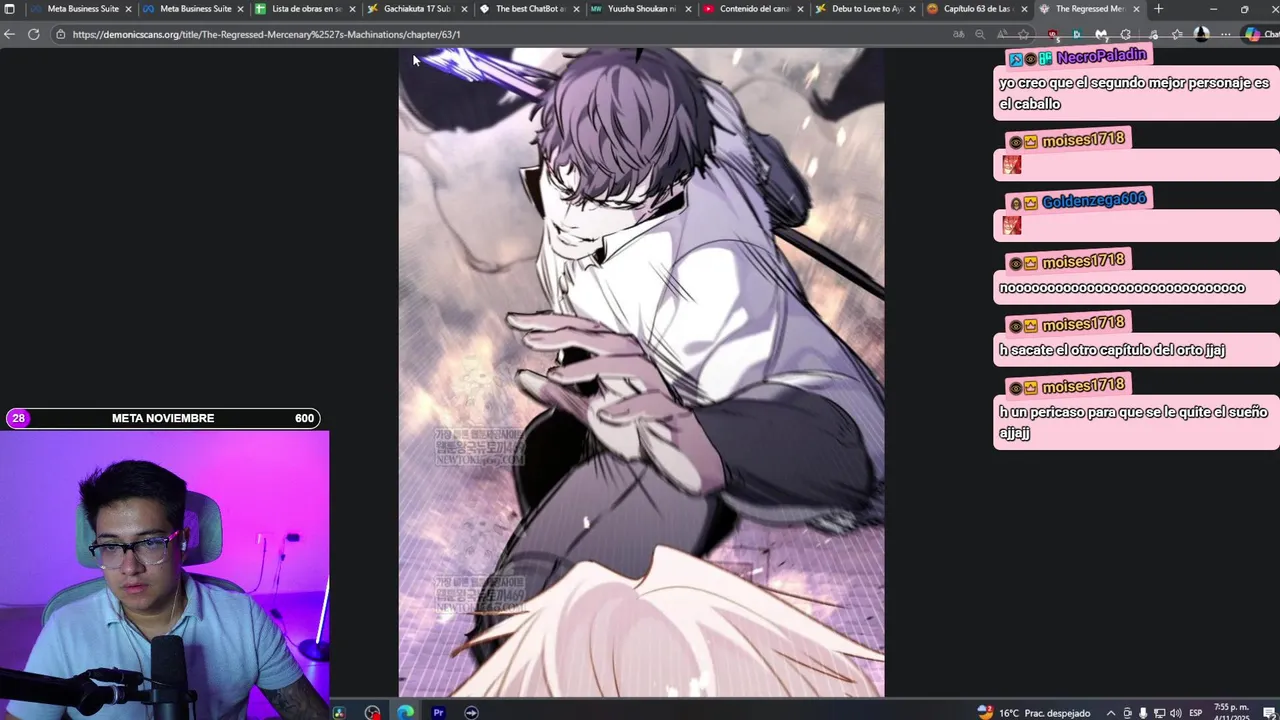Add page to favorites star icon
Screen dimensions: 1280x720
[1023, 34]
